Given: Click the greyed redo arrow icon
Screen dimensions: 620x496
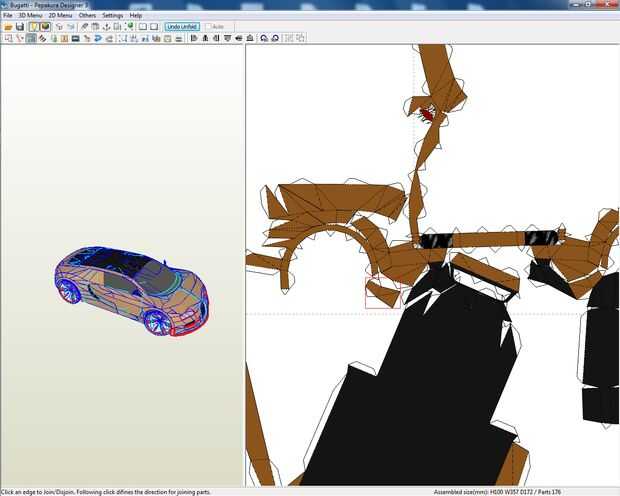Looking at the screenshot, I should coord(70,27).
